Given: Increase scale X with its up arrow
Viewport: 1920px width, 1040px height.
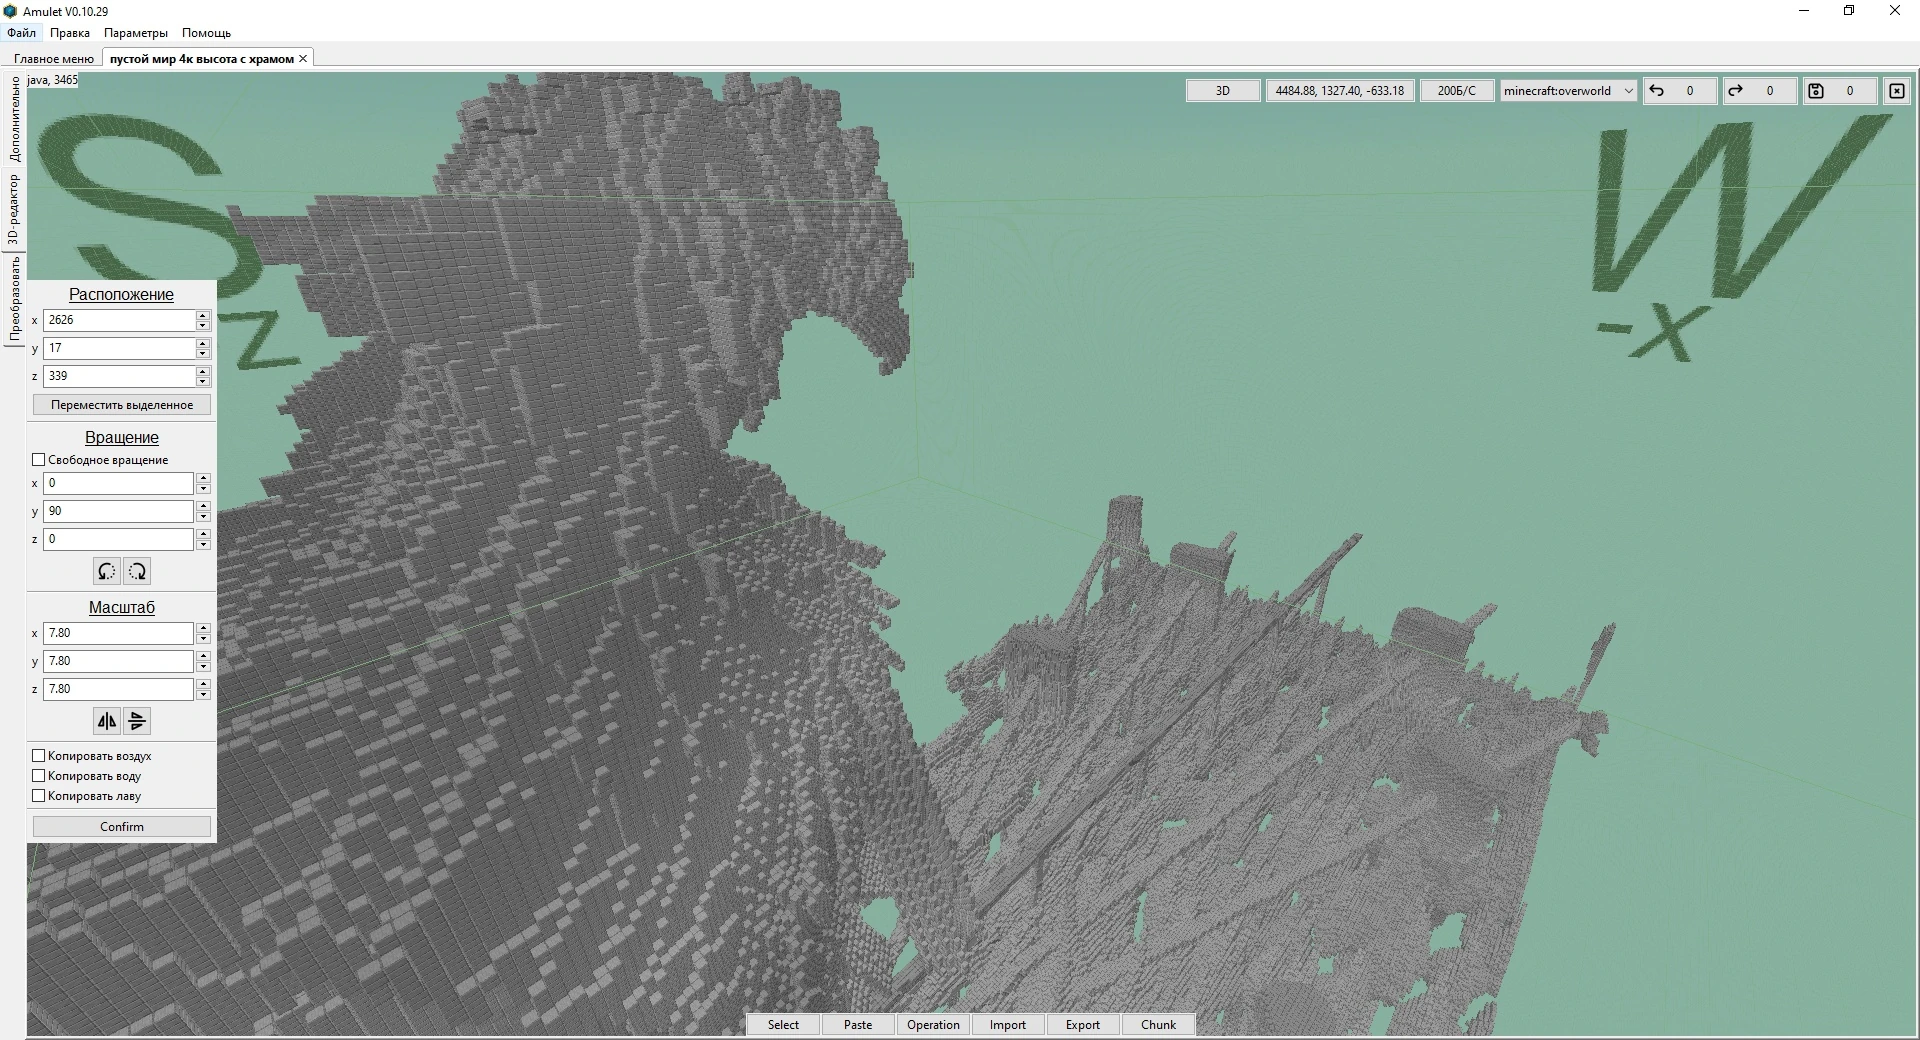Looking at the screenshot, I should 203,628.
